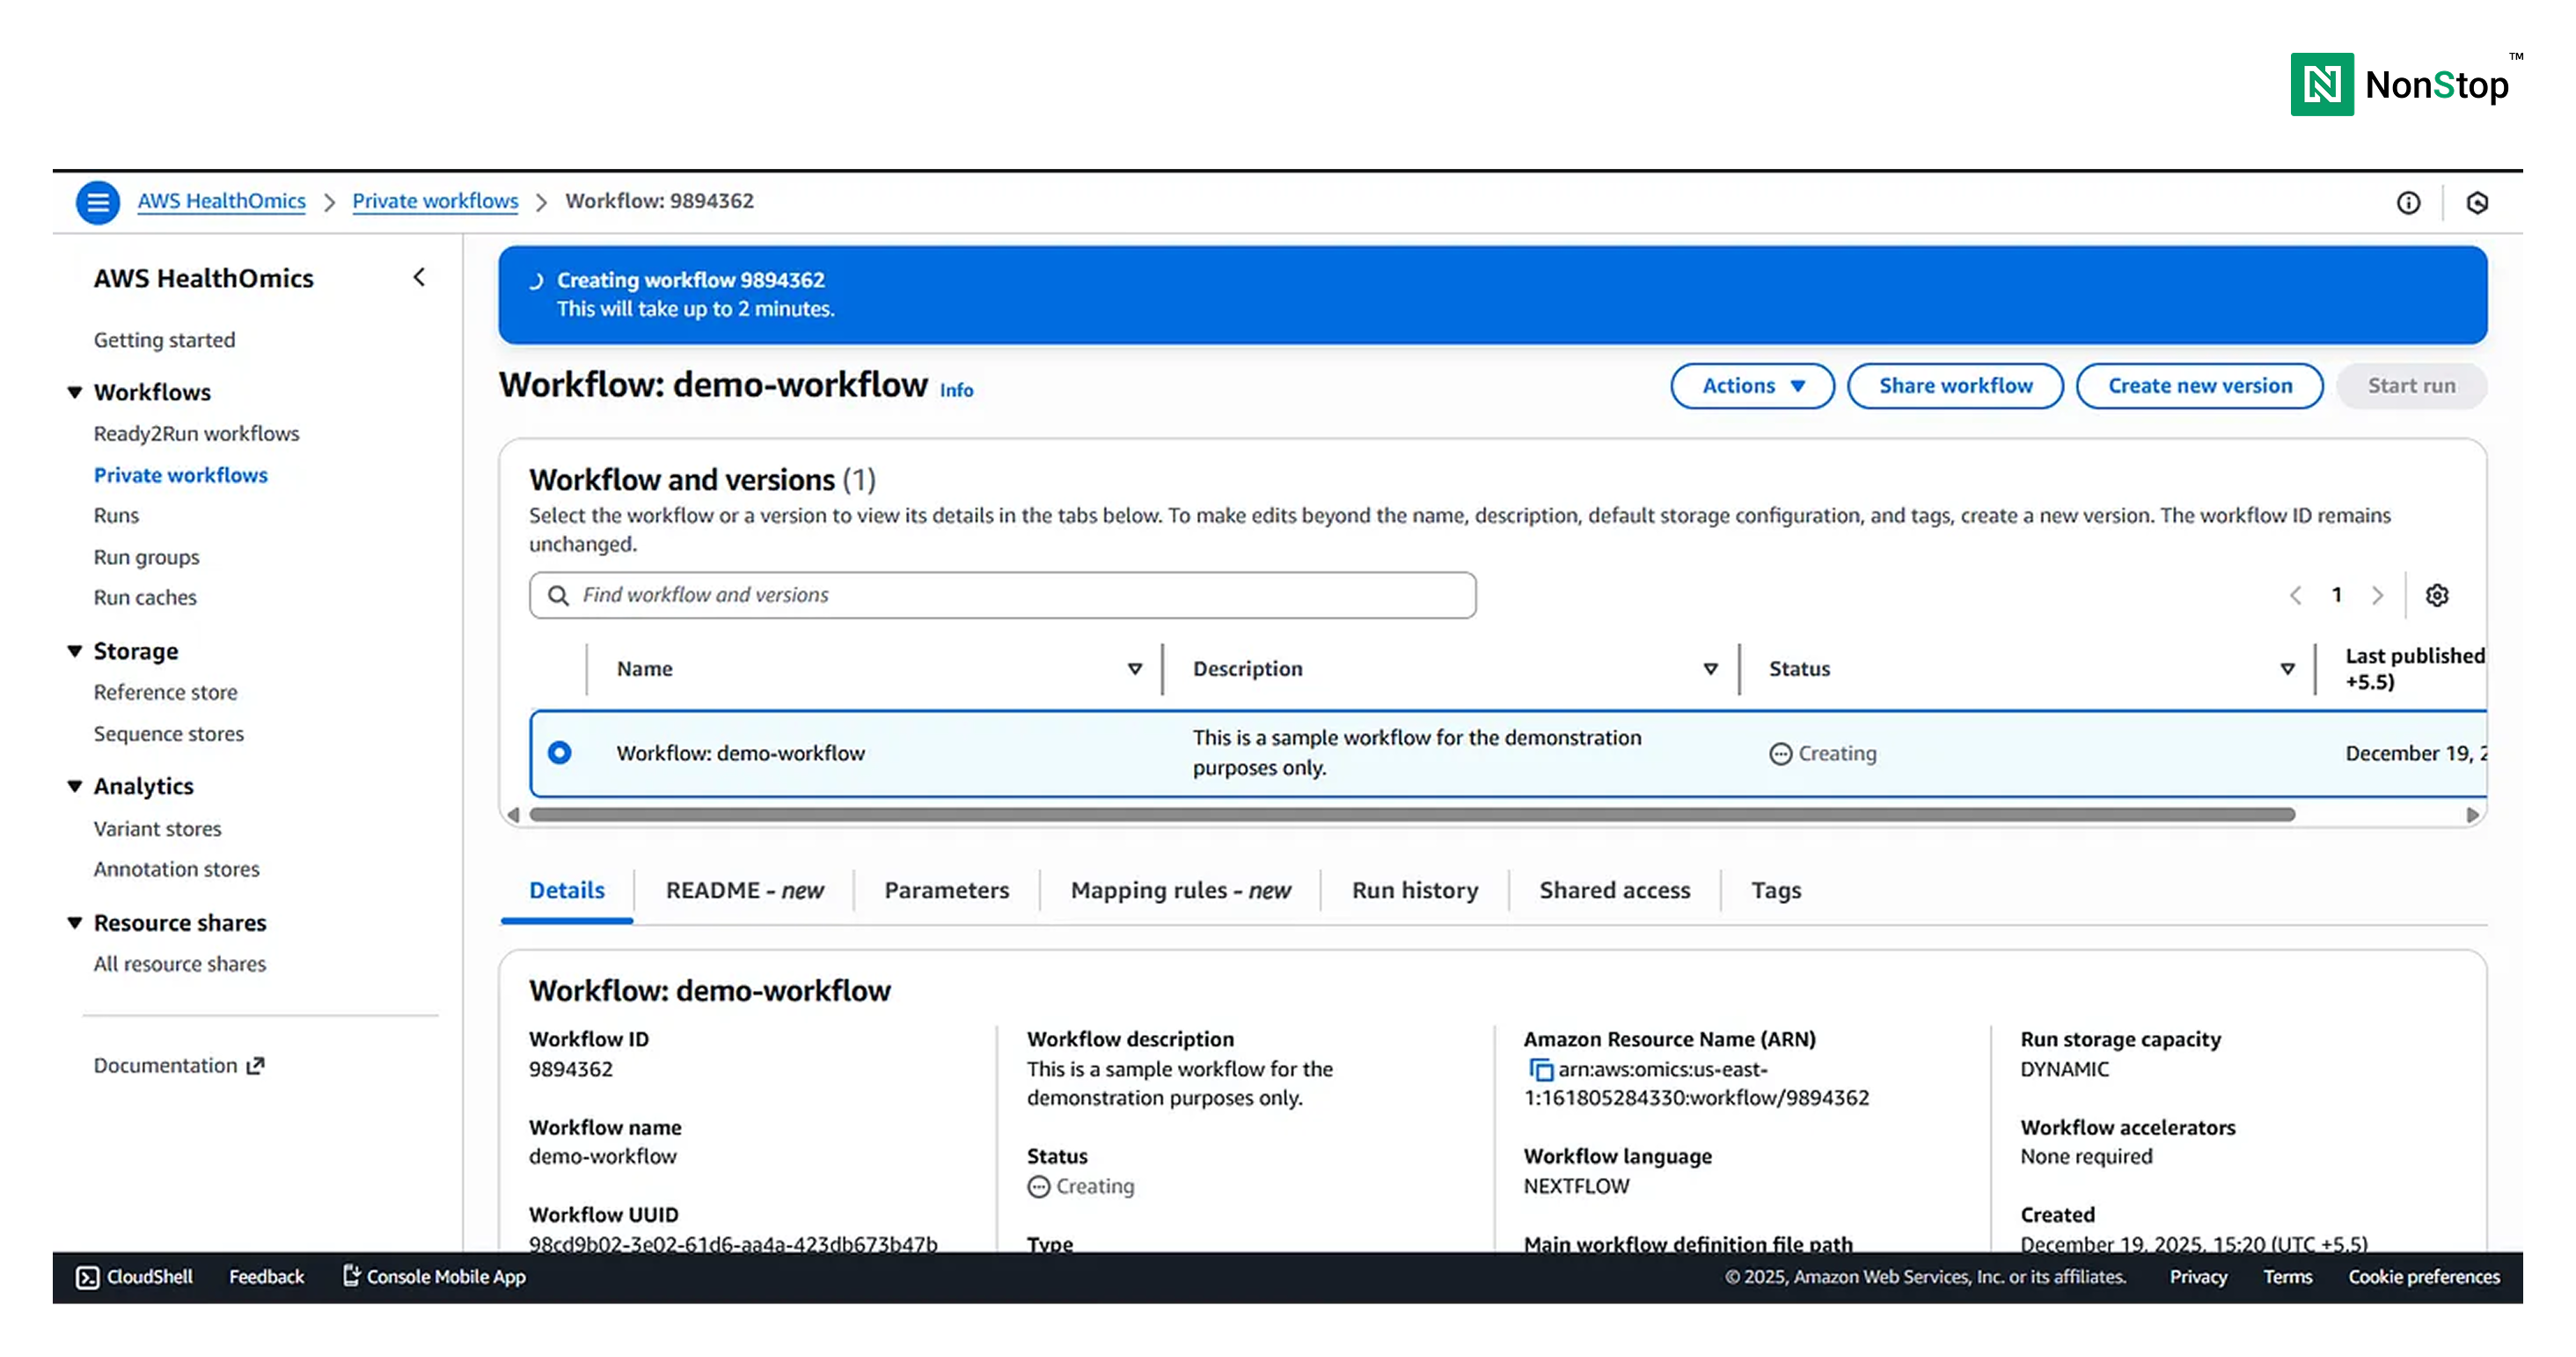Collapse the Storage sidebar section

point(75,651)
